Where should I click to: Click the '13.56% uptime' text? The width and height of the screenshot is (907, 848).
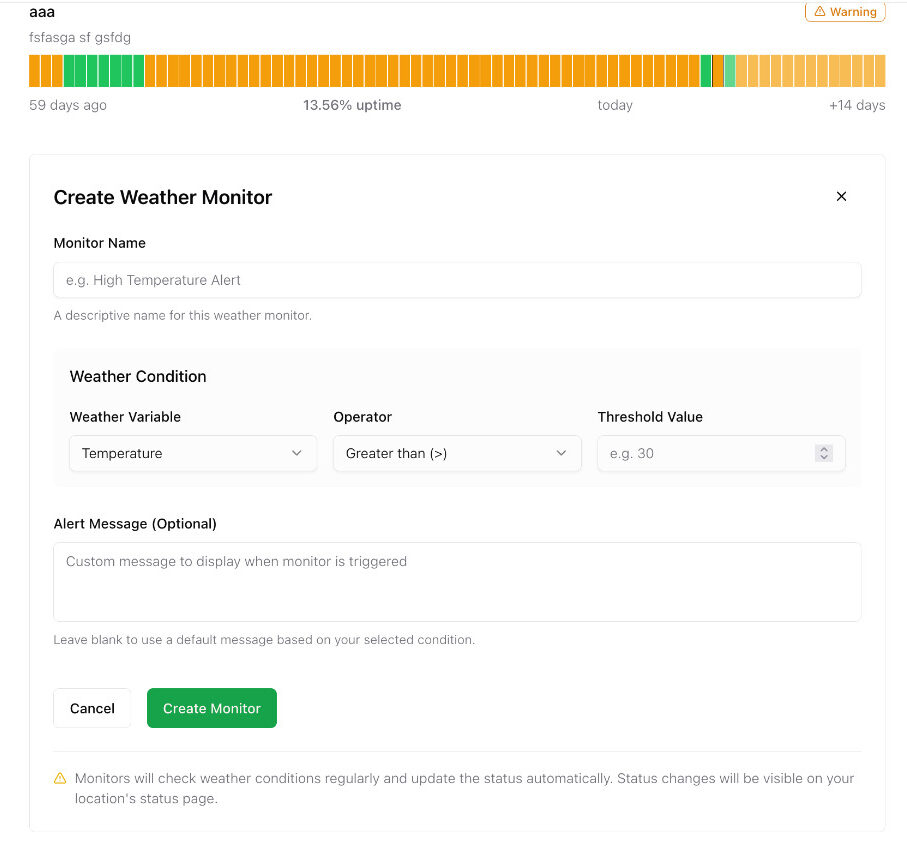coord(352,105)
